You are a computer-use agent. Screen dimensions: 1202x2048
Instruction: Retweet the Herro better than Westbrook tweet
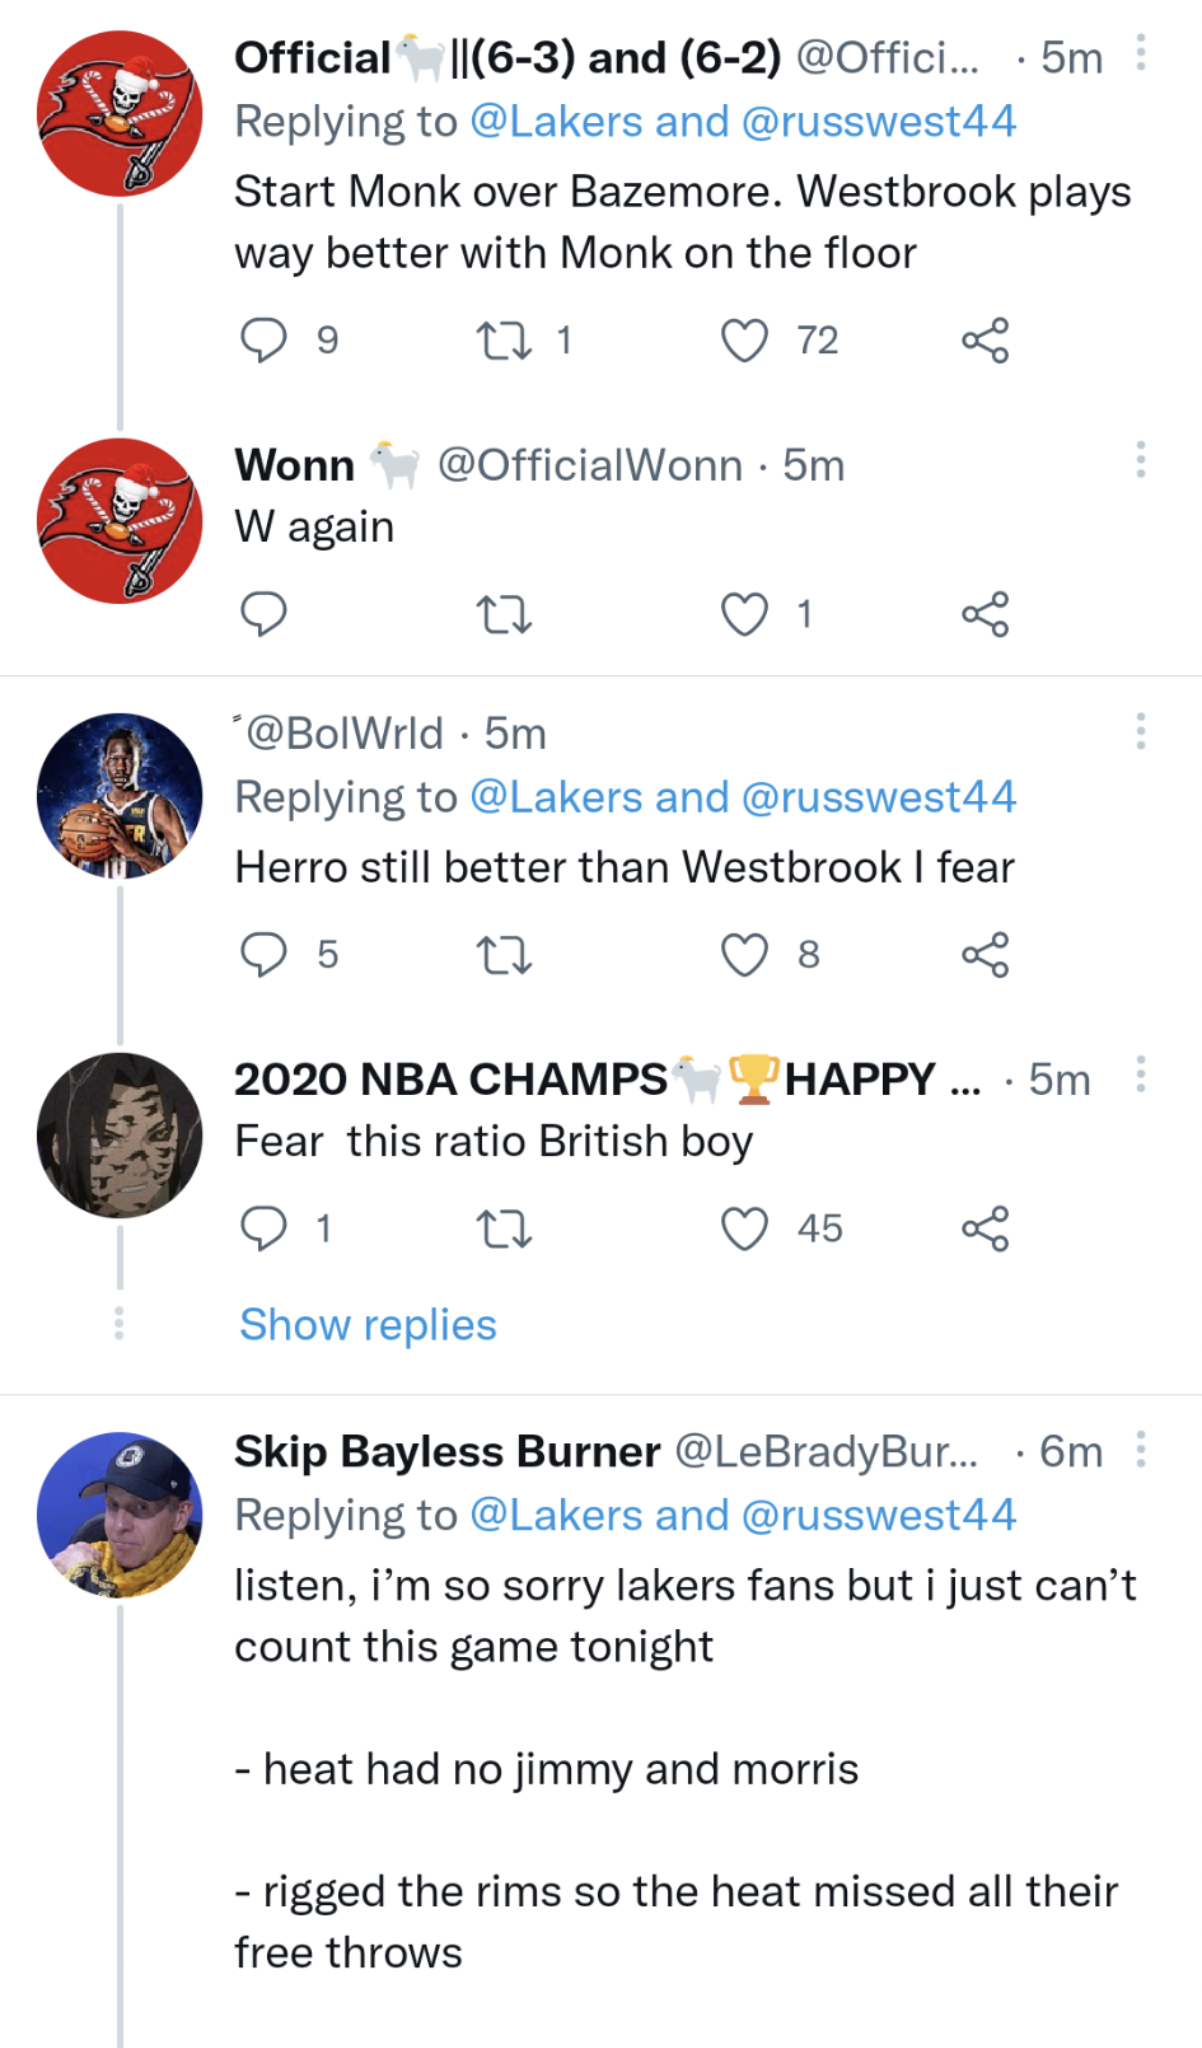[x=504, y=955]
